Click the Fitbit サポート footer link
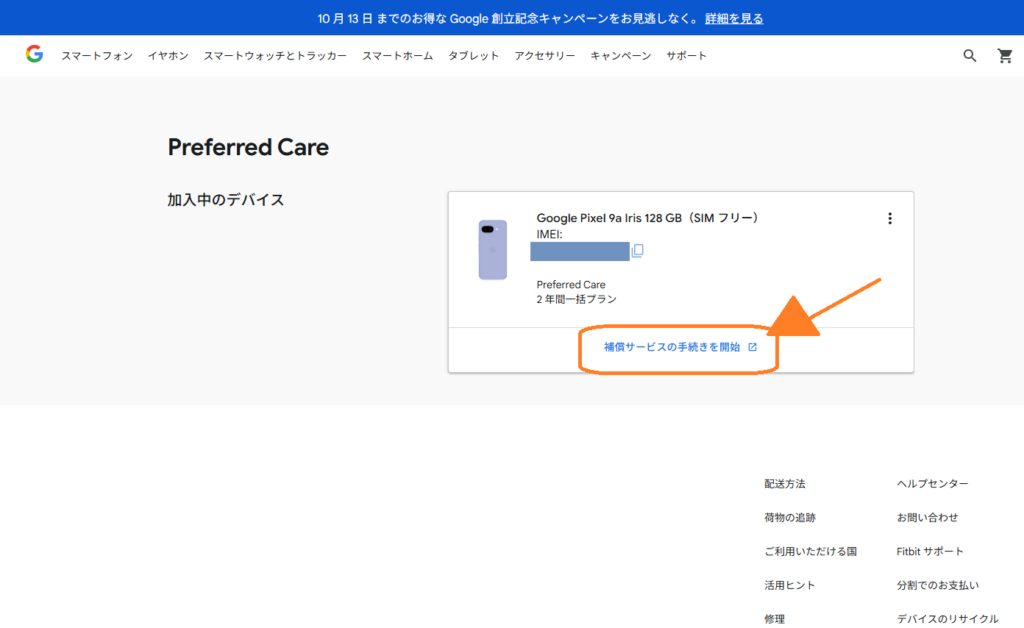The height and width of the screenshot is (628, 1024). point(930,552)
